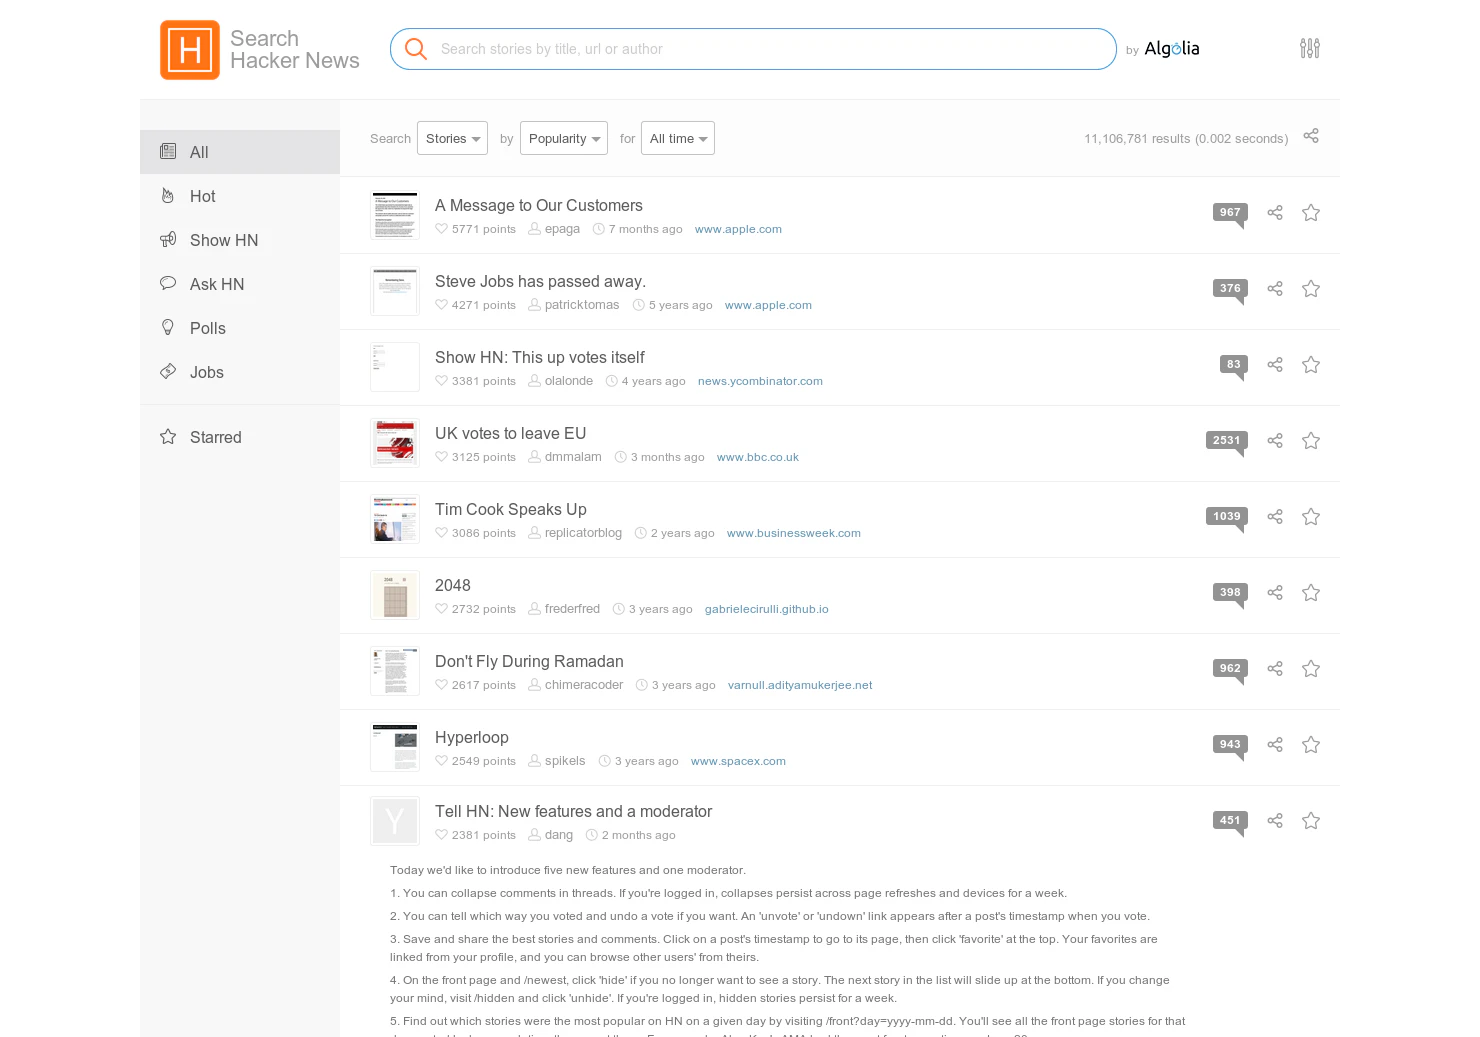The width and height of the screenshot is (1480, 1037).
Task: Visit gabrielecirulli.github.io link
Action: 766,609
